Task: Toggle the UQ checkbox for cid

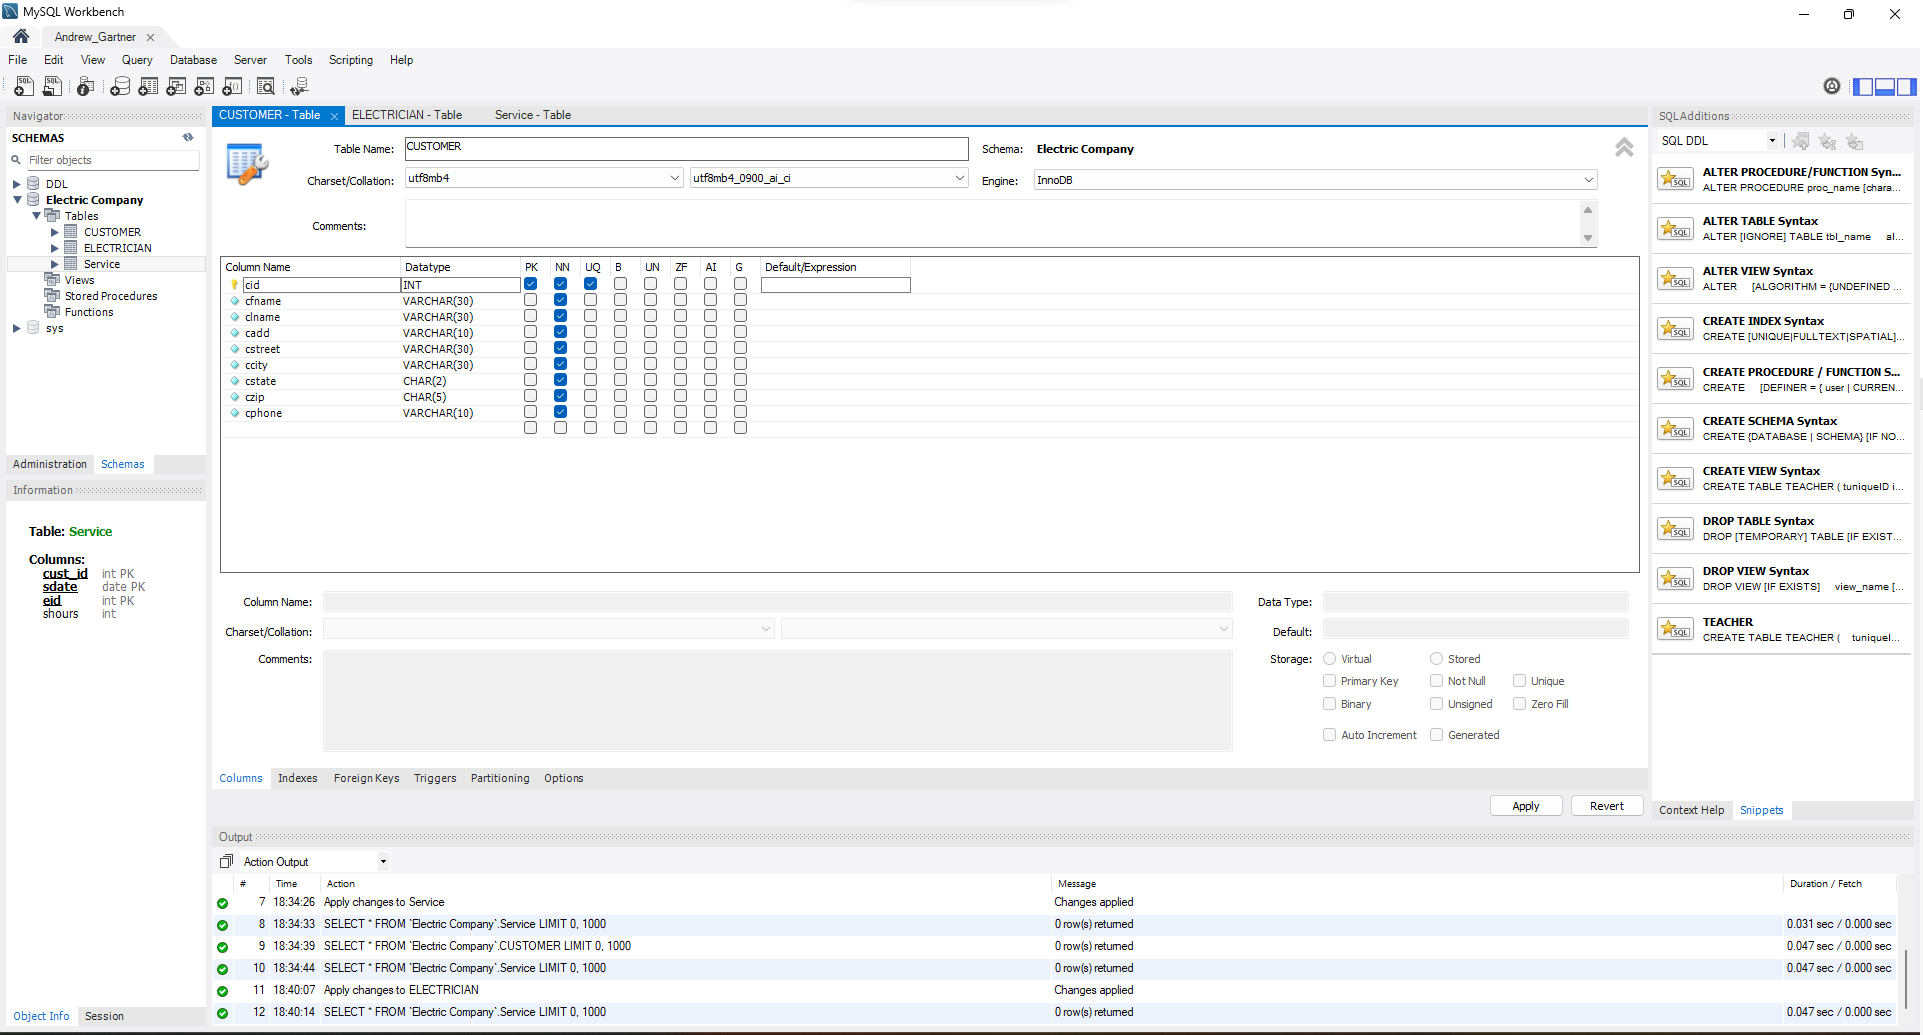Action: coord(591,284)
